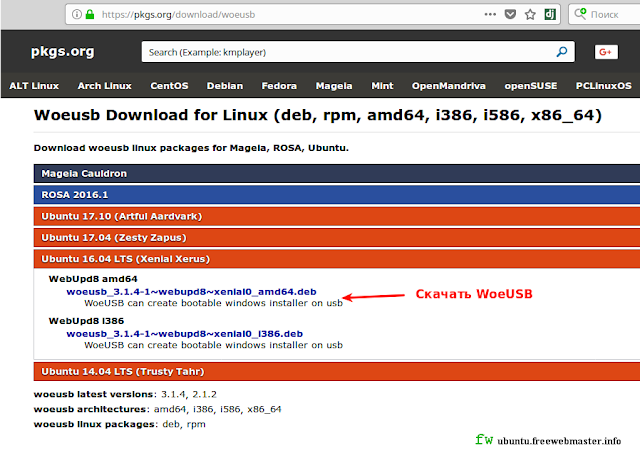This screenshot has height=453, width=640.
Task: Click description under the amd64.deb link
Action: (x=213, y=303)
